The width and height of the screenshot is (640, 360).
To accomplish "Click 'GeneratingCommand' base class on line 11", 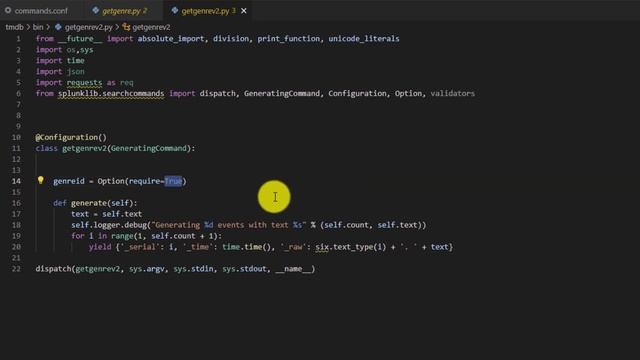I will coord(149,148).
